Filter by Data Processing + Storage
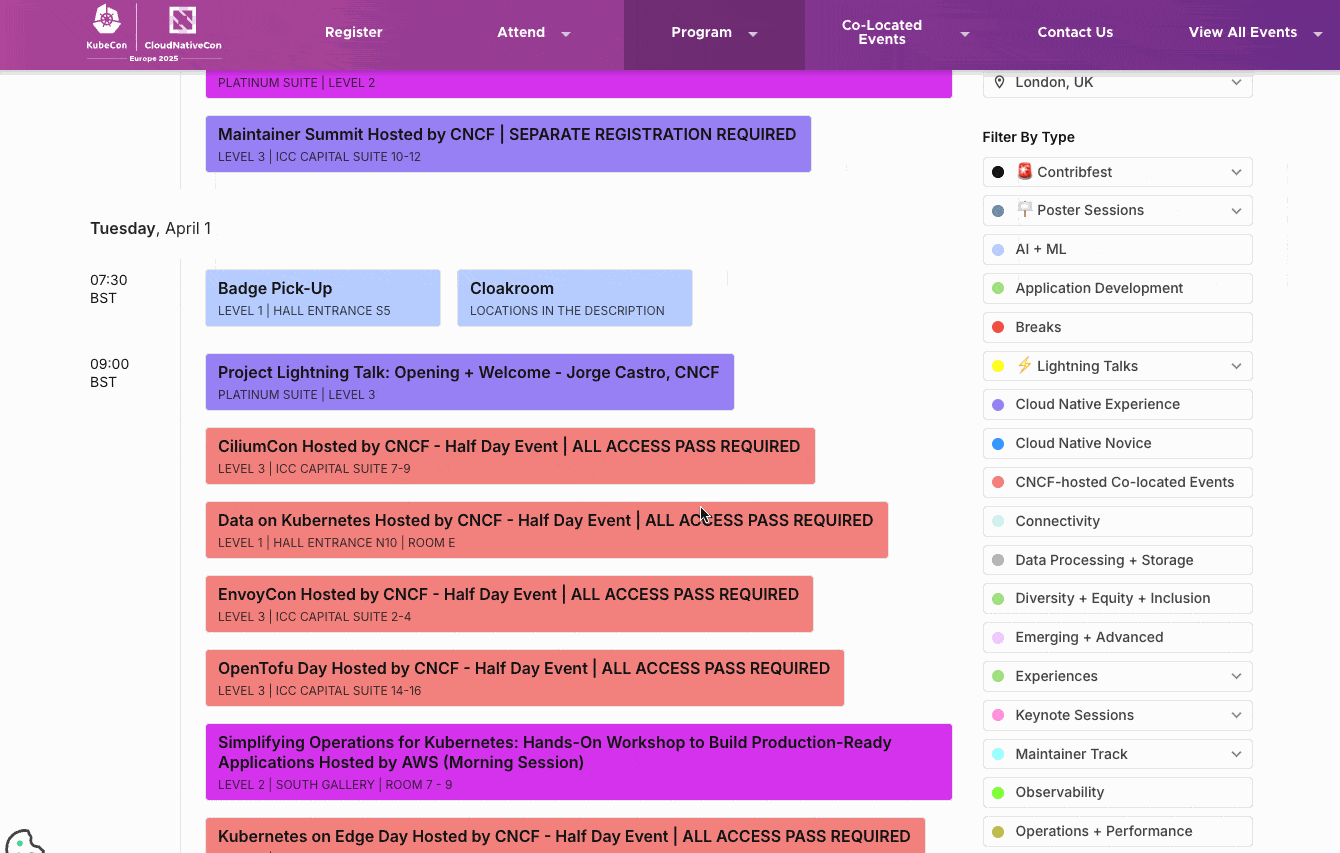 coord(1117,560)
